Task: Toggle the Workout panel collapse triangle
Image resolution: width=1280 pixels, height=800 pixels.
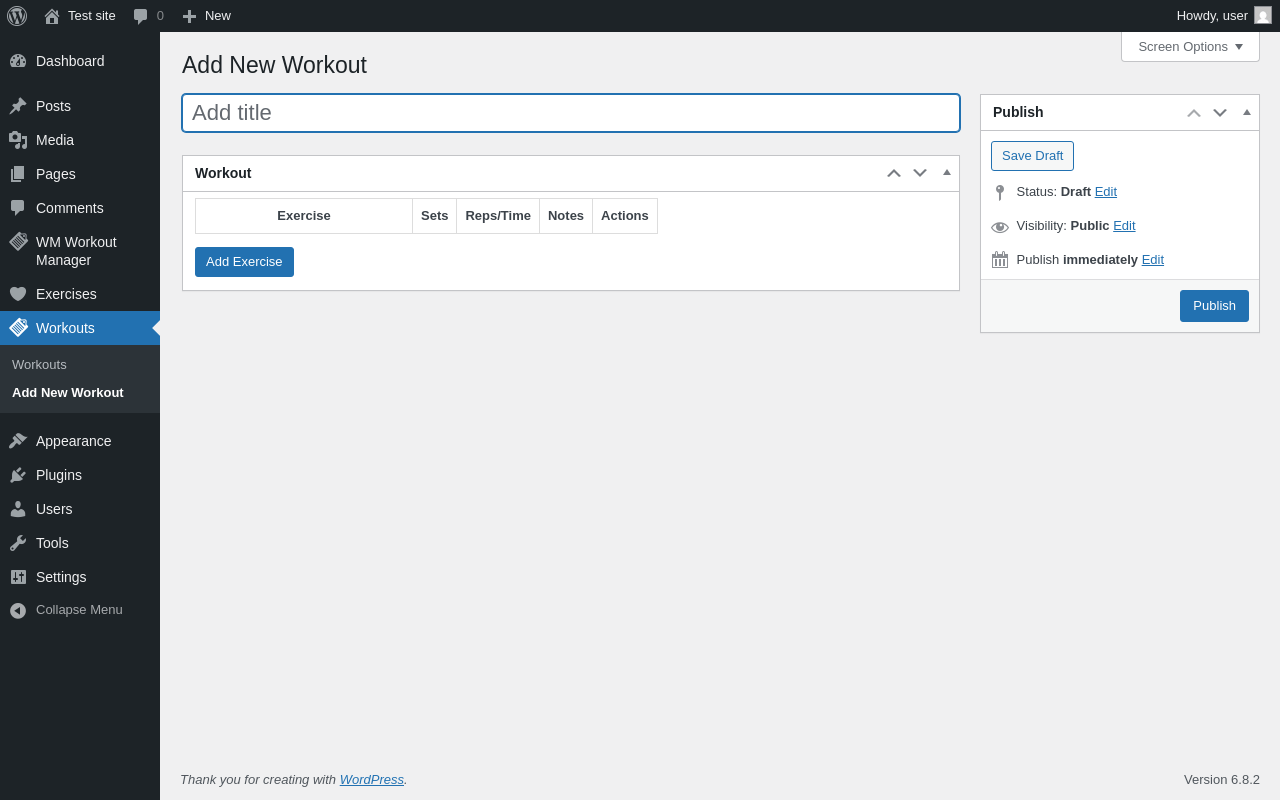Action: [x=947, y=172]
